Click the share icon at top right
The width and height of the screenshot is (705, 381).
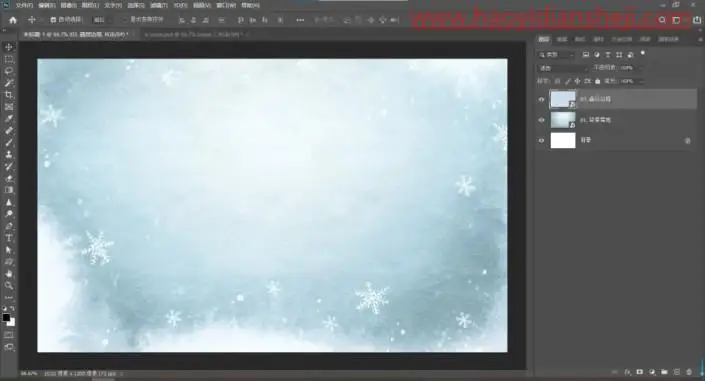(697, 20)
